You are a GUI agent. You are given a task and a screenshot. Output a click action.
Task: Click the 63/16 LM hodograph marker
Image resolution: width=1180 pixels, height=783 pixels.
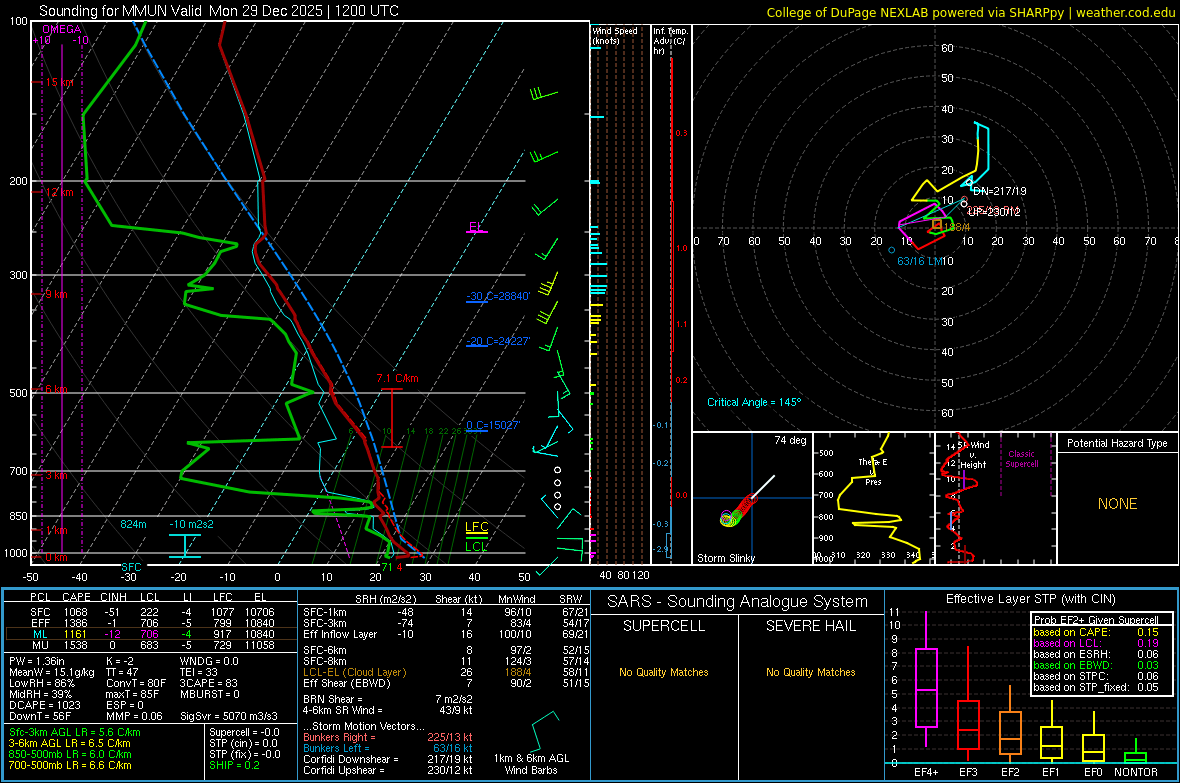pos(920,261)
